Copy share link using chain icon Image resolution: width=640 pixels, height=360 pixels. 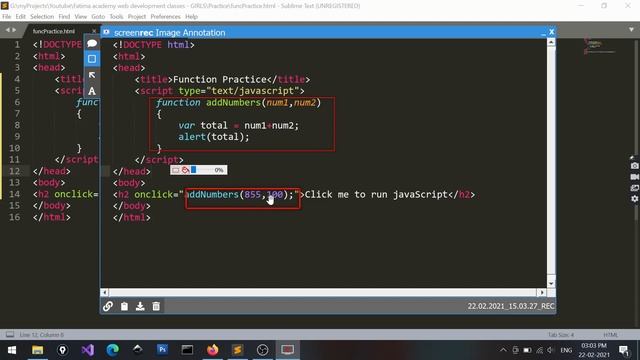(108, 306)
